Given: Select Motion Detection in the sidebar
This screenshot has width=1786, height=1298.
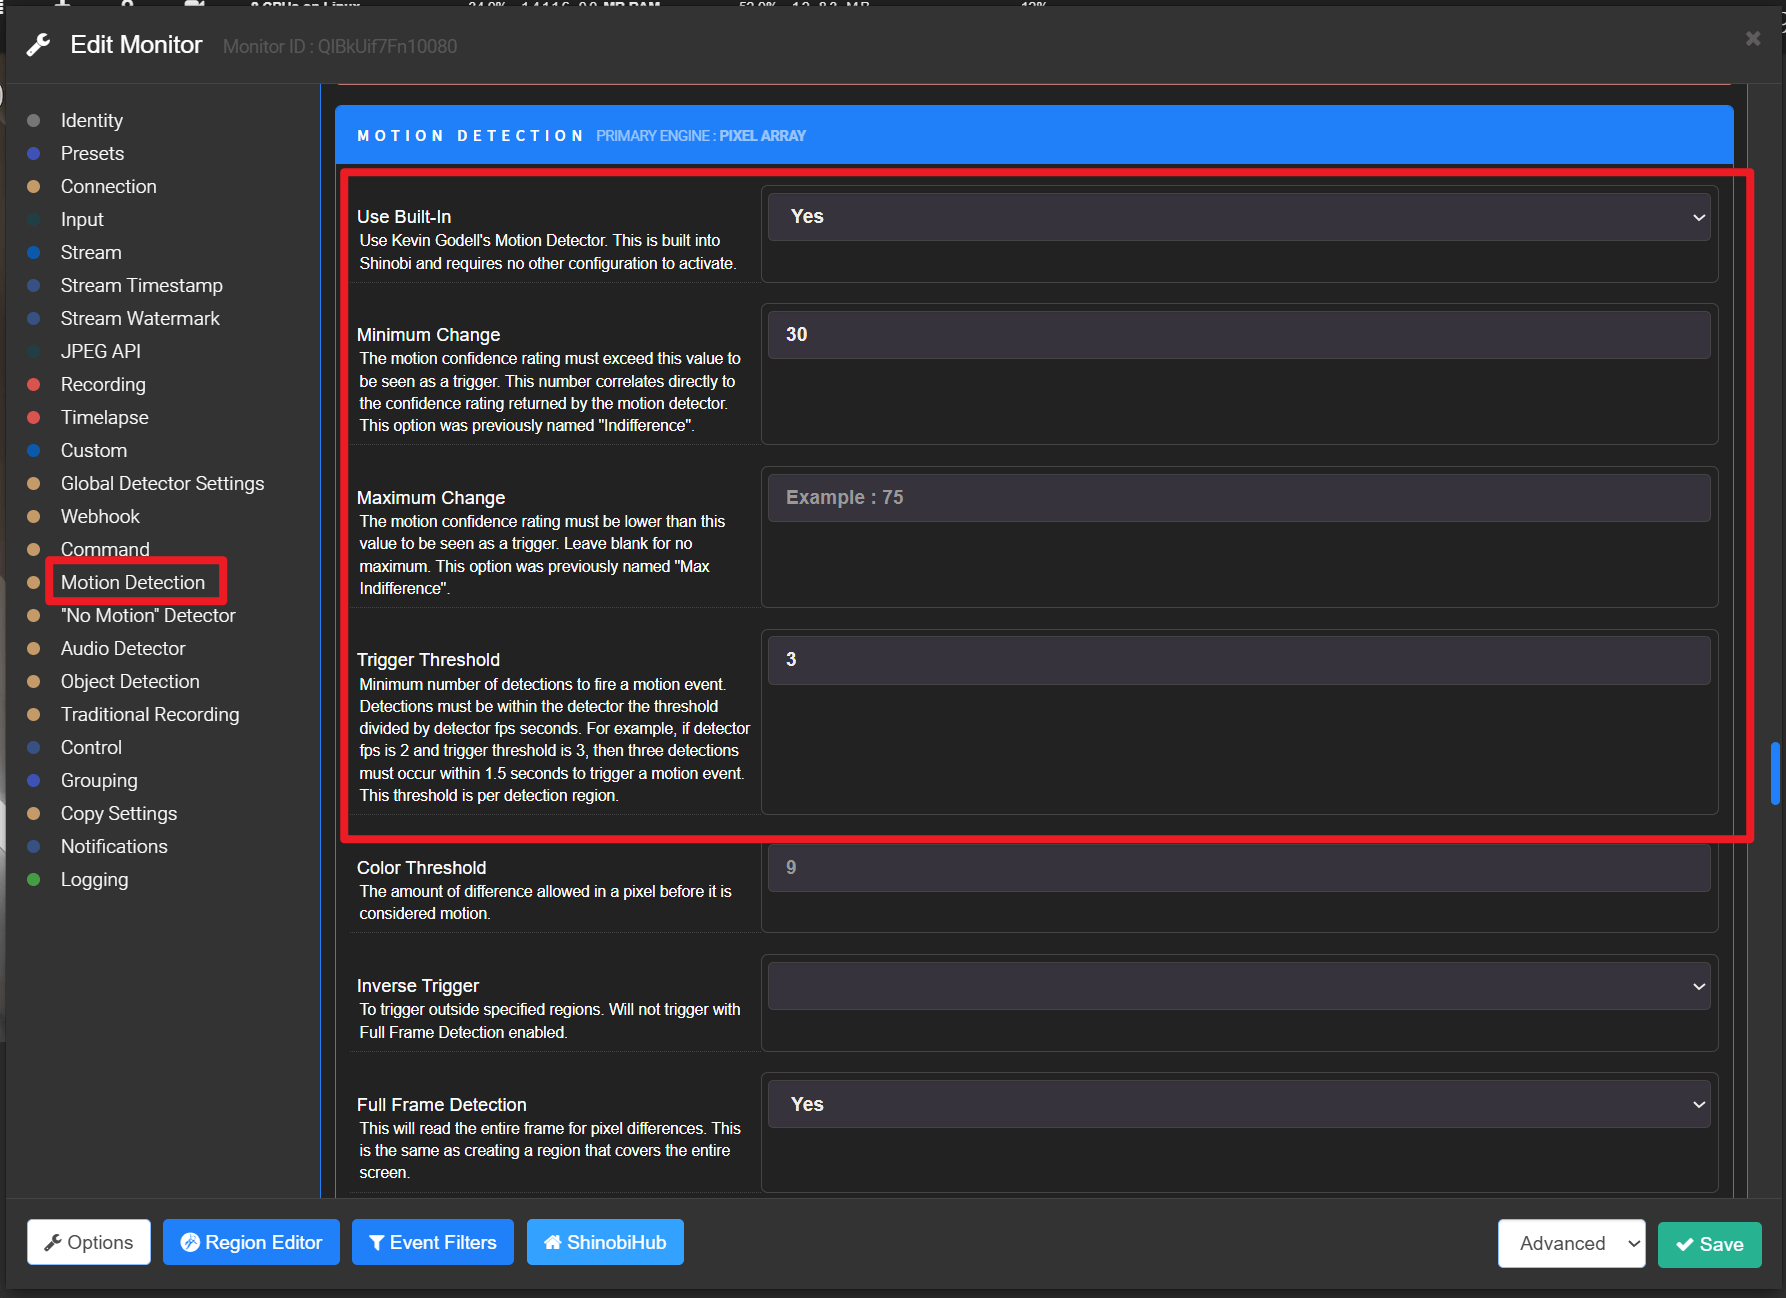Looking at the screenshot, I should coord(133,582).
